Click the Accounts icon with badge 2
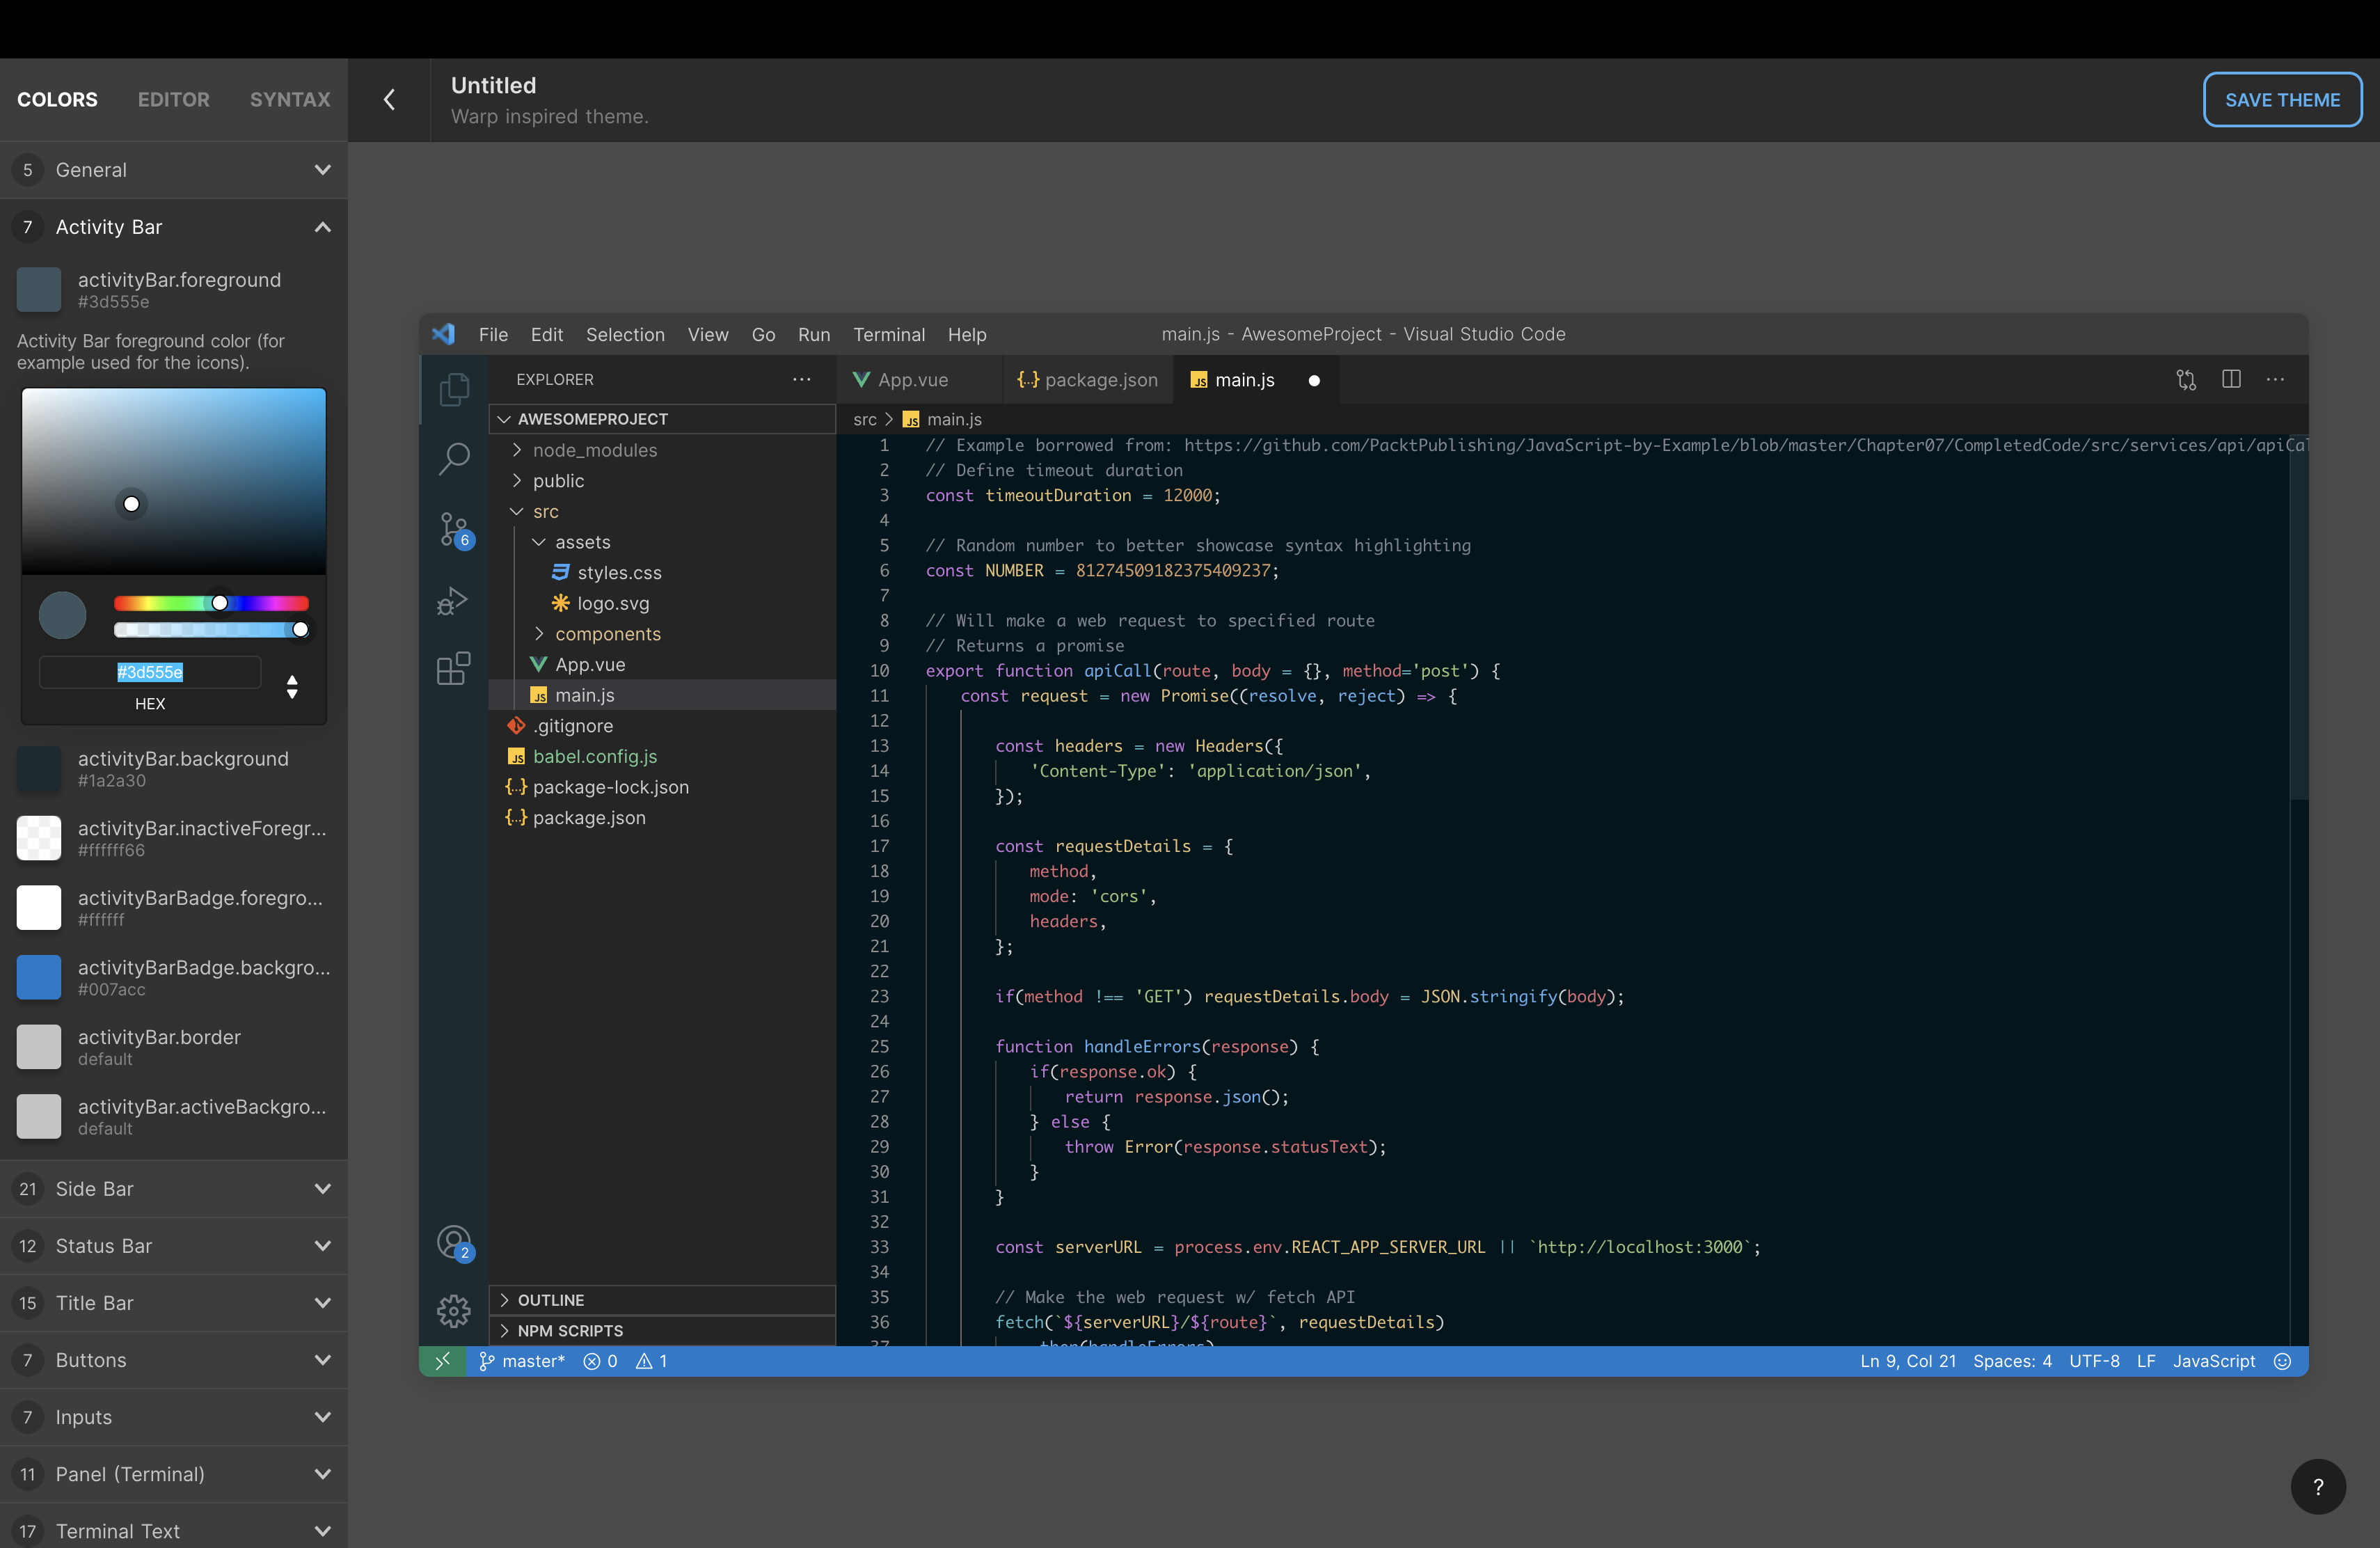The width and height of the screenshot is (2380, 1548). click(x=453, y=1242)
